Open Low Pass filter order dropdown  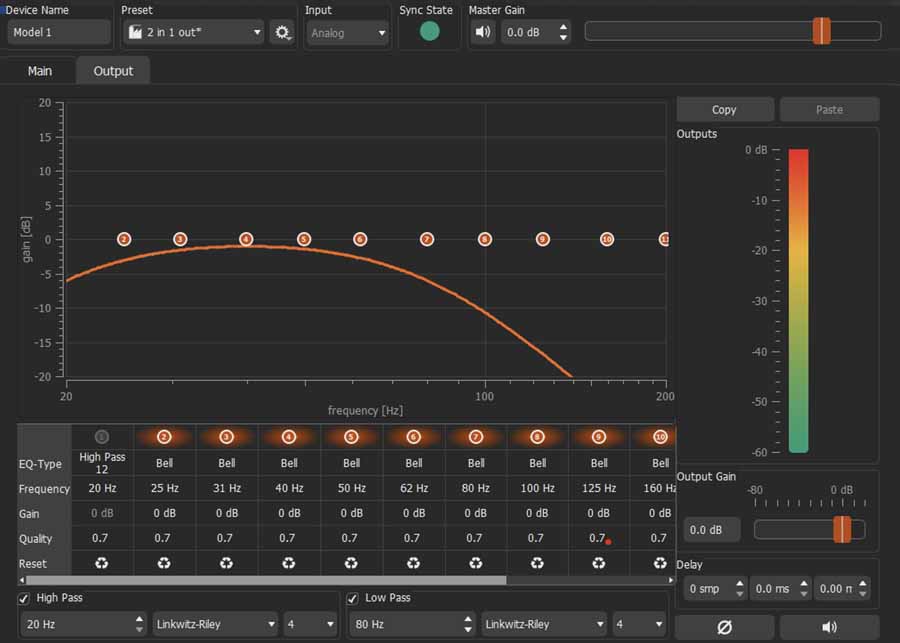[x=639, y=624]
